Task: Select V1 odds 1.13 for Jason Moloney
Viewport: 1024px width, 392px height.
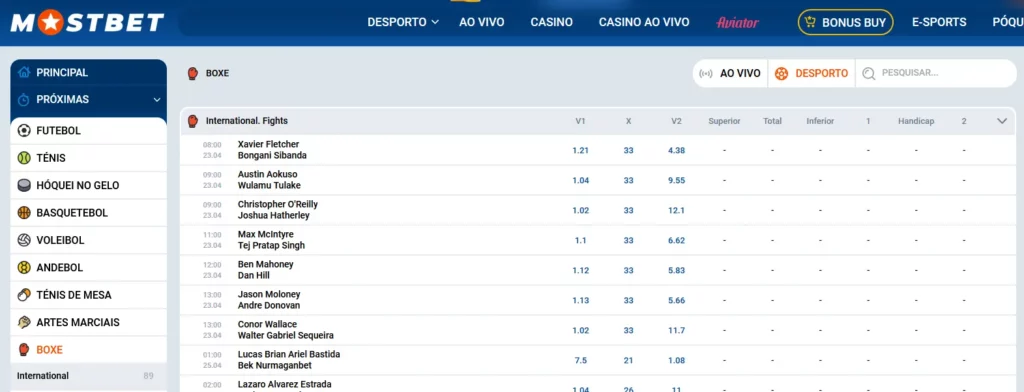Action: (581, 301)
